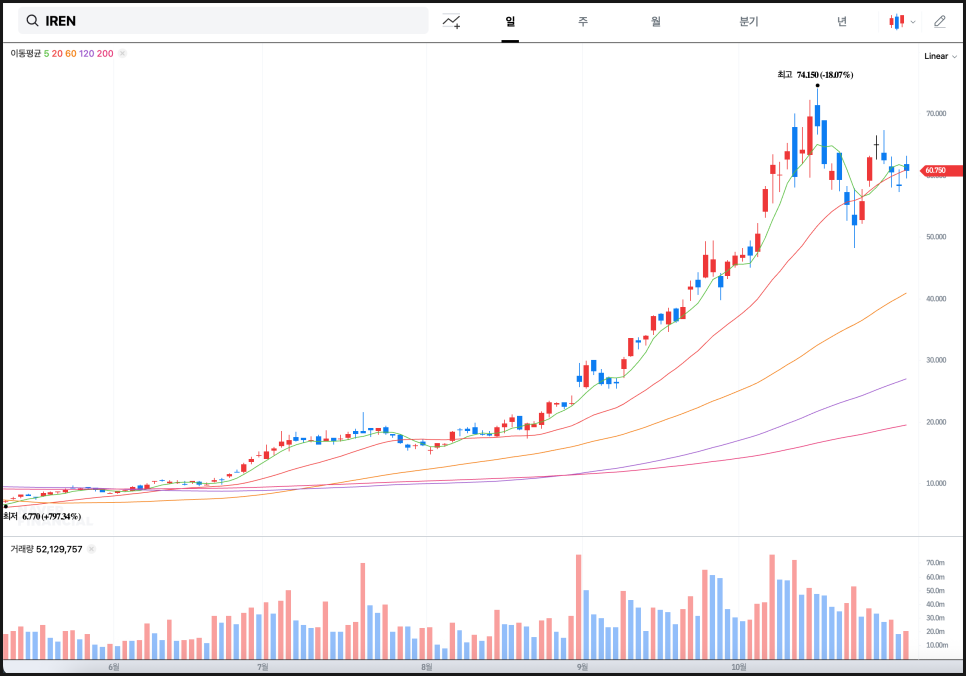The height and width of the screenshot is (676, 966).
Task: Select the pencil drawing tool
Action: tap(939, 21)
